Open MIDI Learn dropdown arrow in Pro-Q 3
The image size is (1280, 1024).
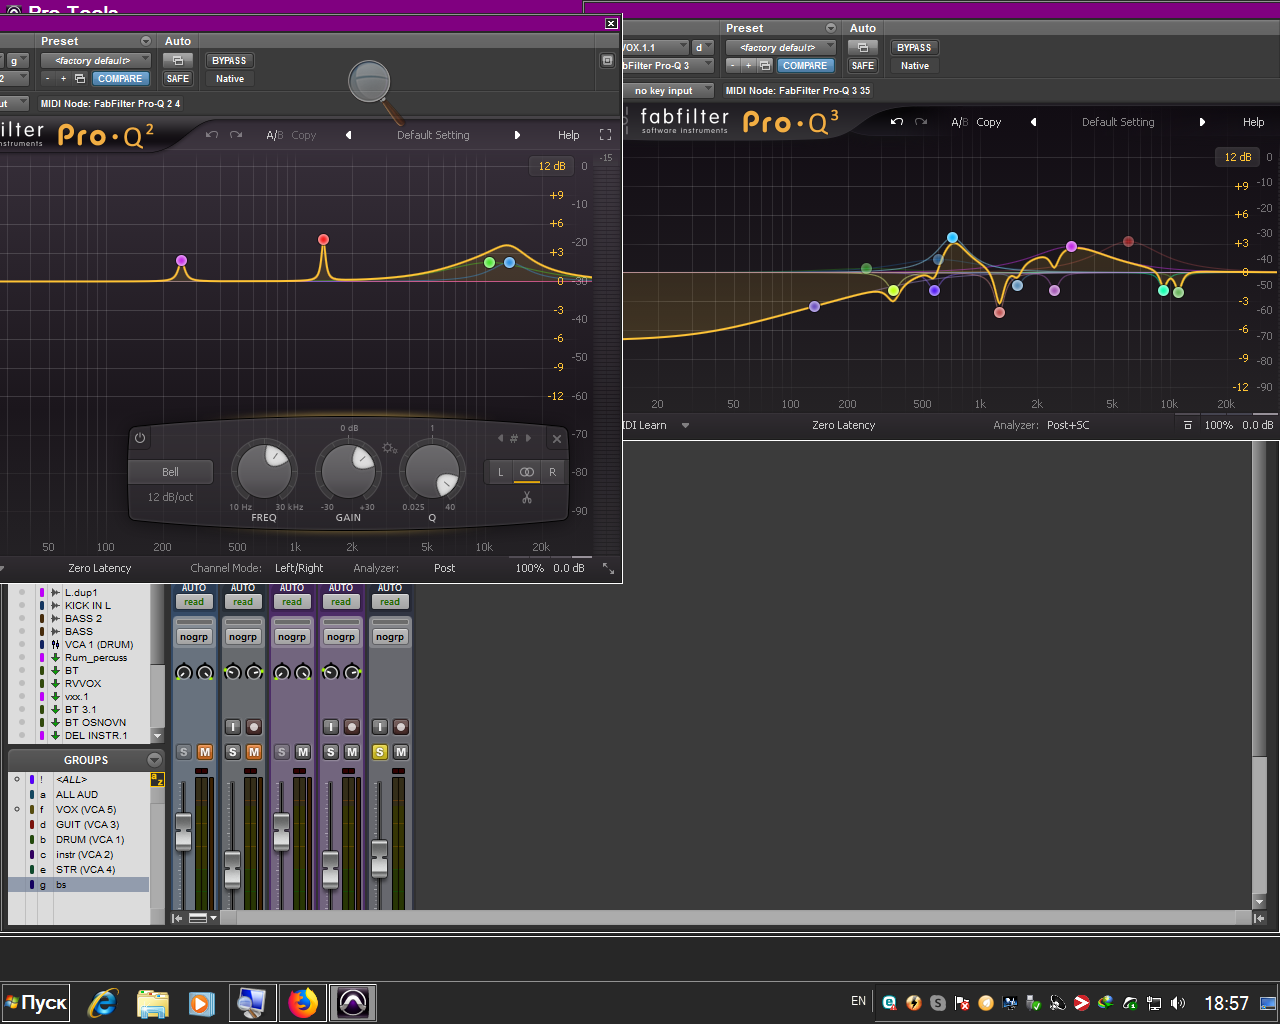point(685,425)
